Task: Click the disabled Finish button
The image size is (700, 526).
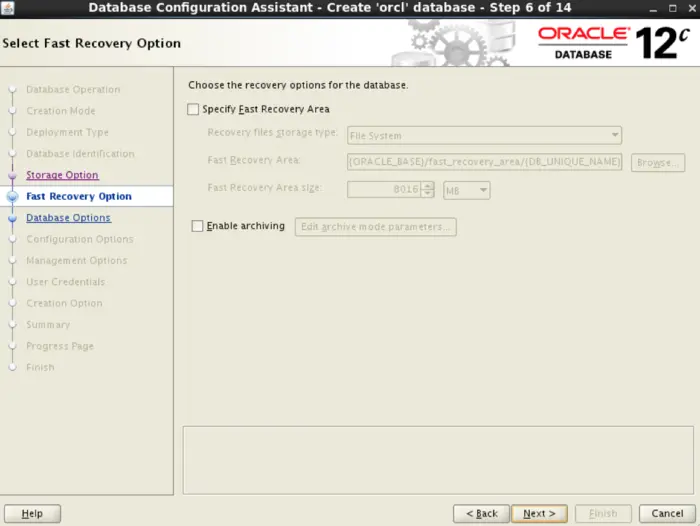Action: [603, 513]
